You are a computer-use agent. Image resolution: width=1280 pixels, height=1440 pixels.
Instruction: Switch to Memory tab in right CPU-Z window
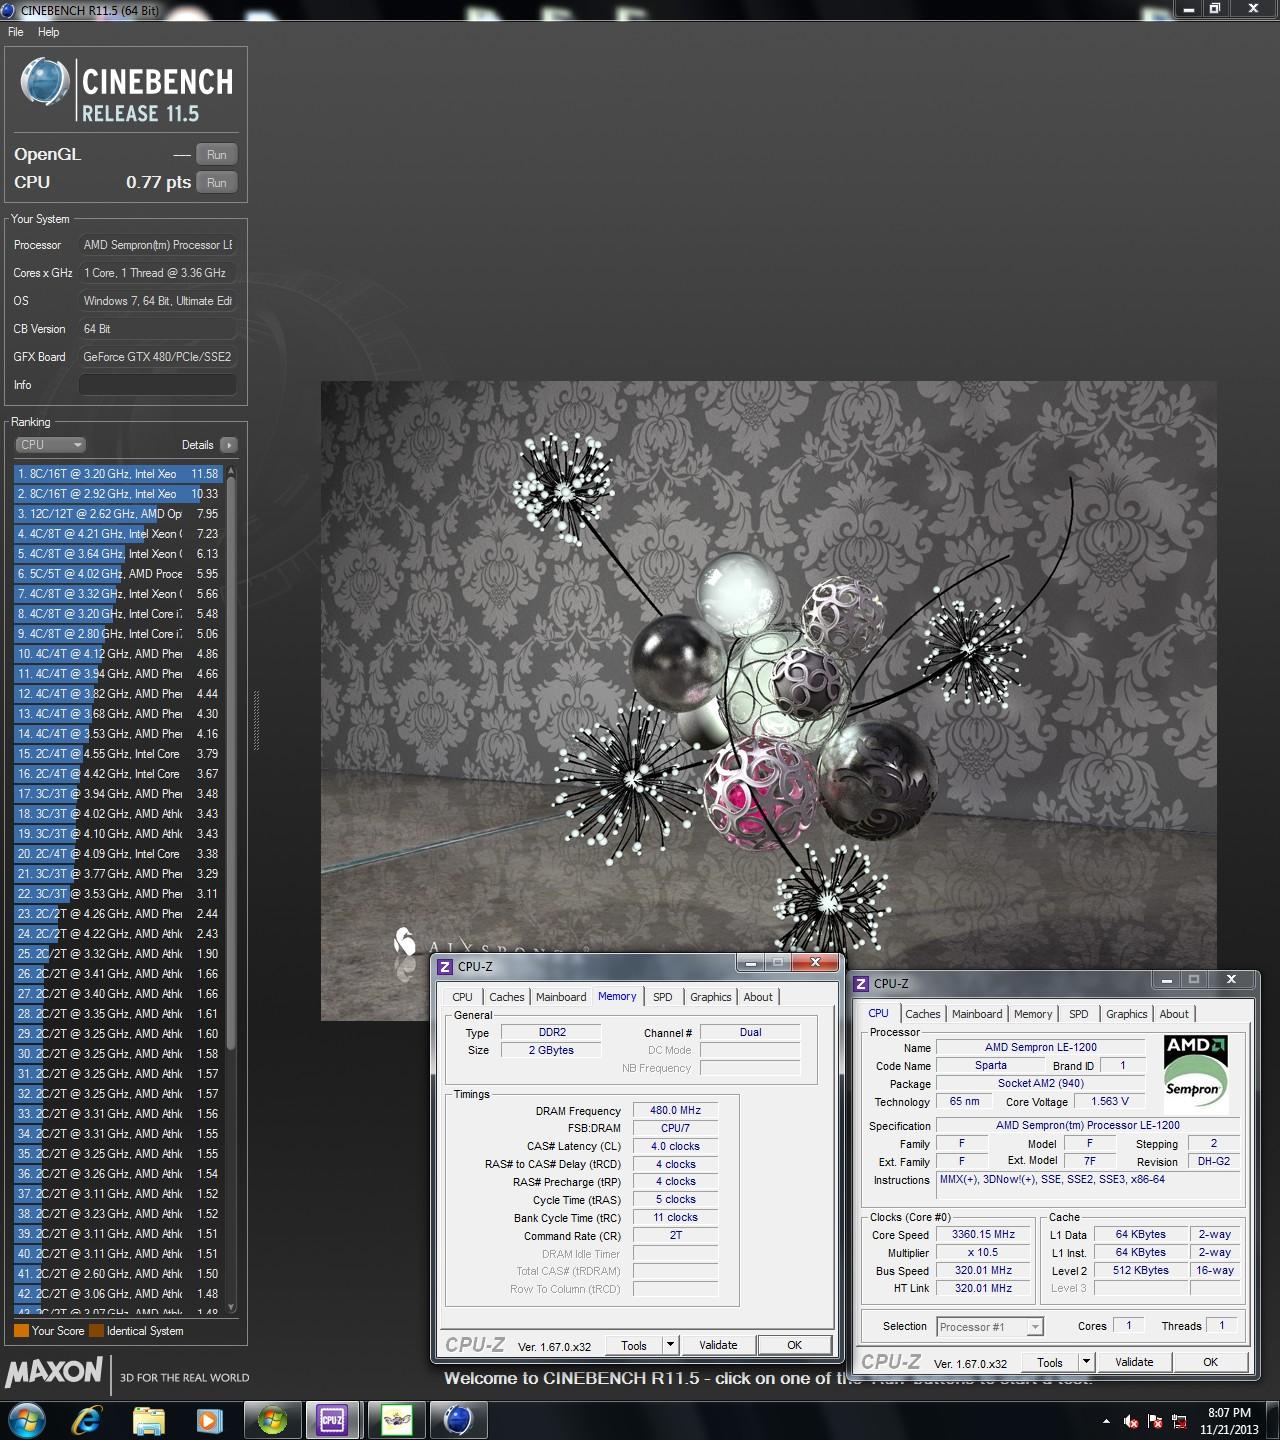[1033, 1014]
